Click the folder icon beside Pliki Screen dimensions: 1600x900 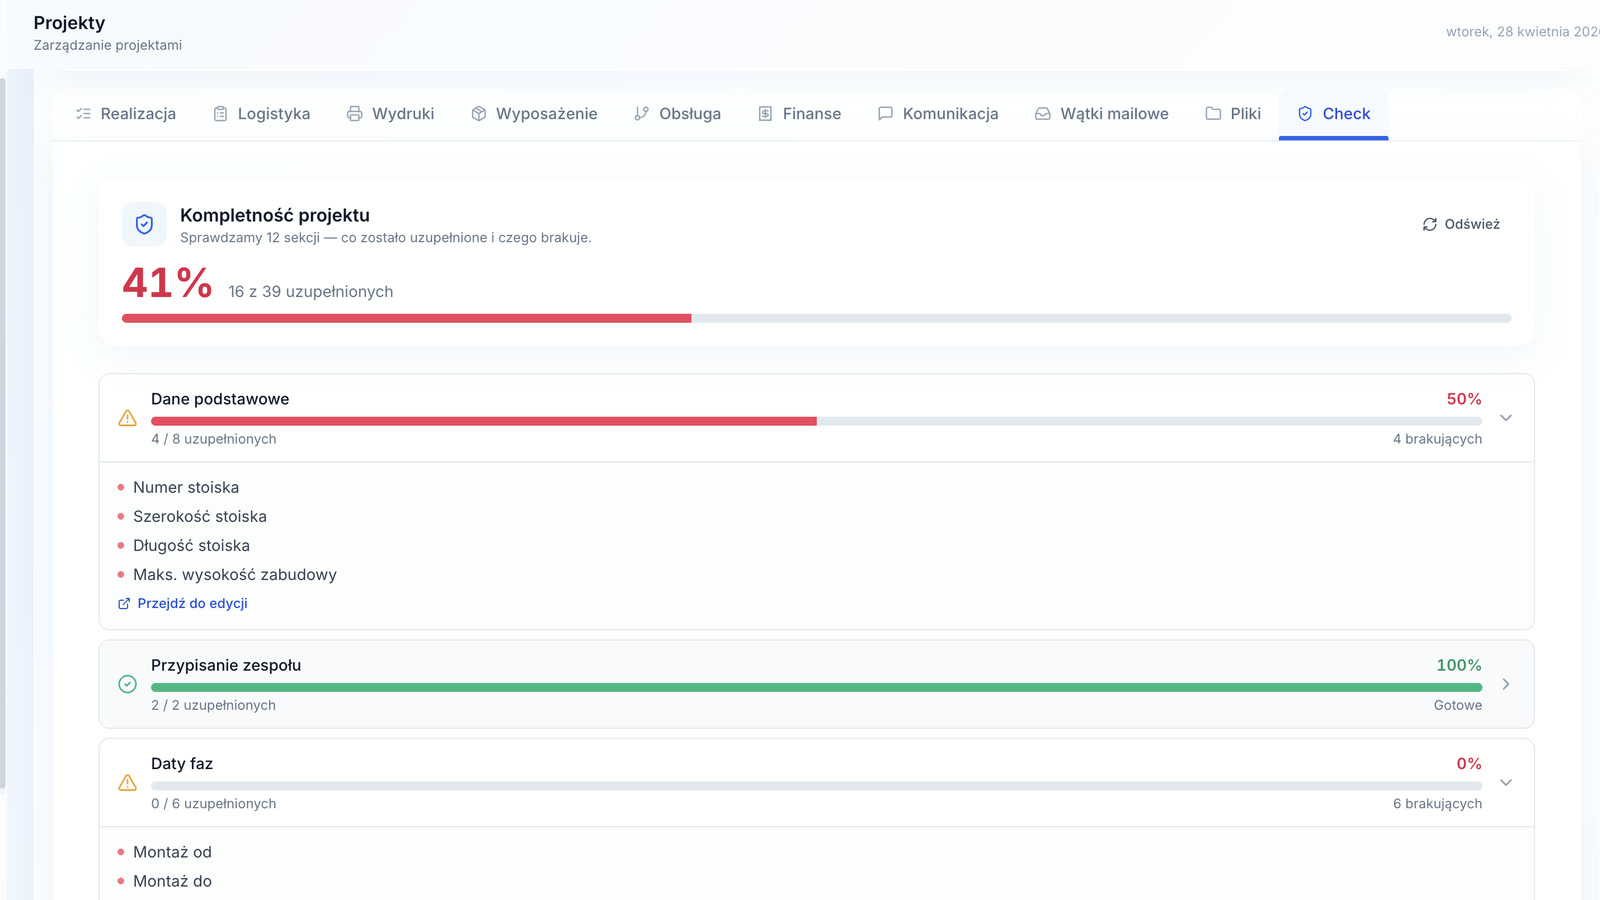pyautogui.click(x=1213, y=114)
